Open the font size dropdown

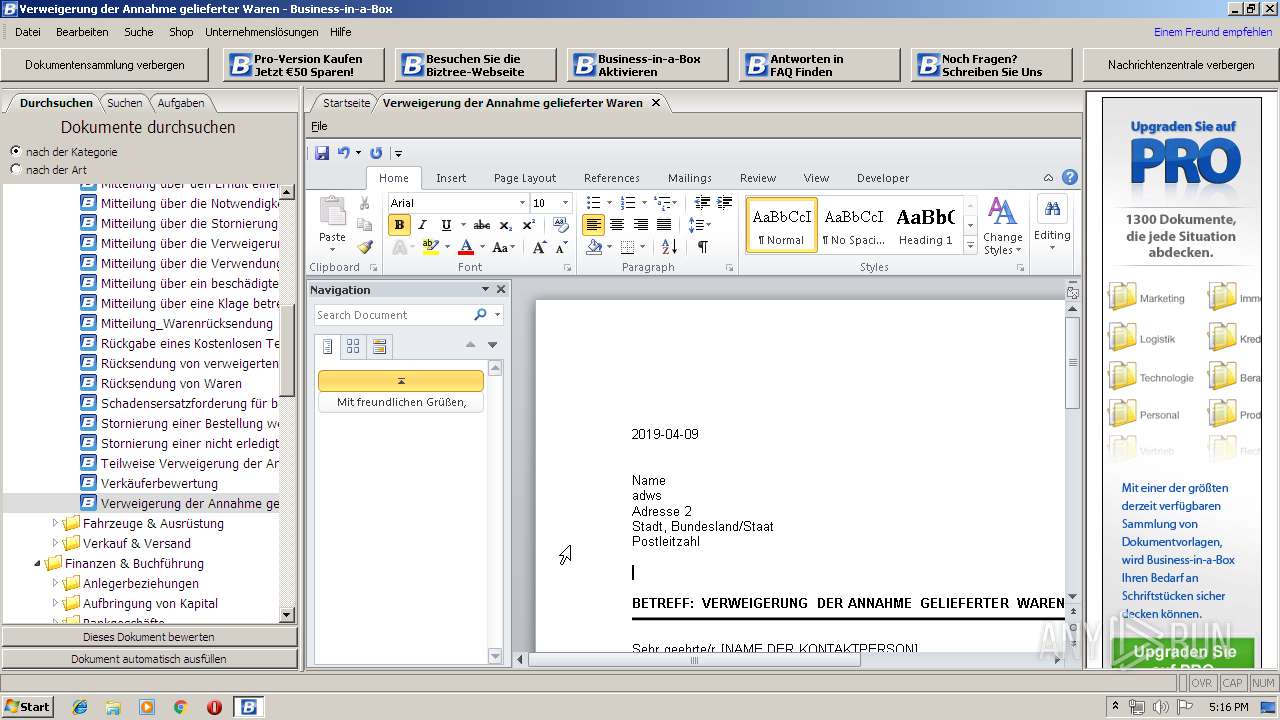tap(564, 203)
